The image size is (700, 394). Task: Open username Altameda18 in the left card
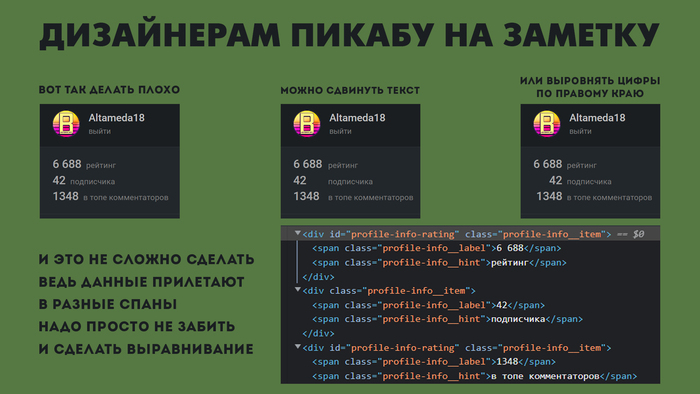[117, 118]
